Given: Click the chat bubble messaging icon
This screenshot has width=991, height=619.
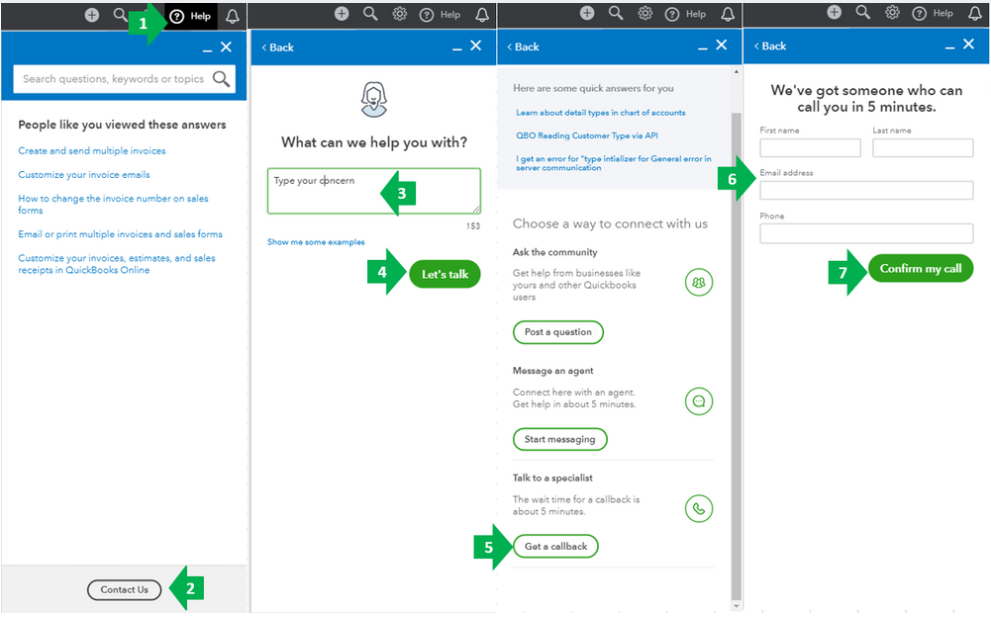Looking at the screenshot, I should coord(698,401).
